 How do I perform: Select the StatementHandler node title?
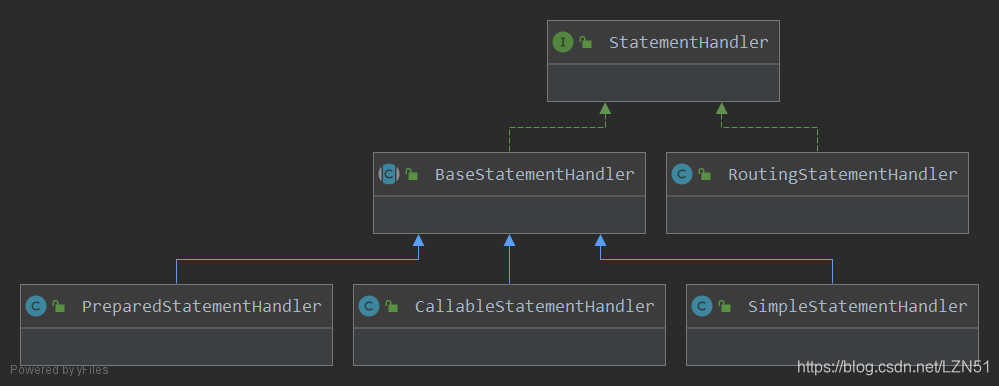(x=689, y=43)
